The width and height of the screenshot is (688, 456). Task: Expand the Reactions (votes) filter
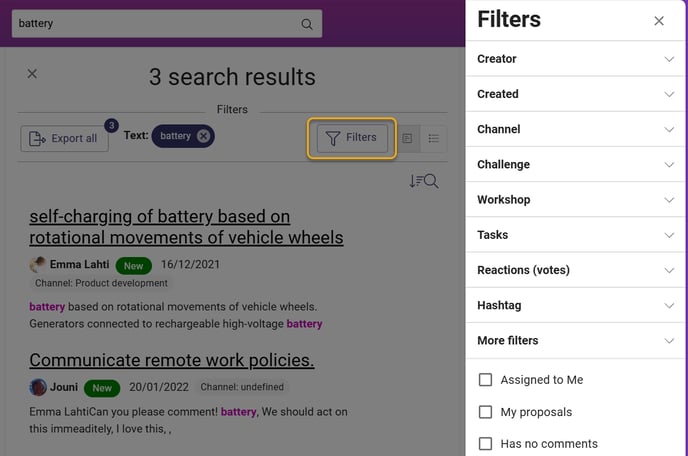pos(575,270)
